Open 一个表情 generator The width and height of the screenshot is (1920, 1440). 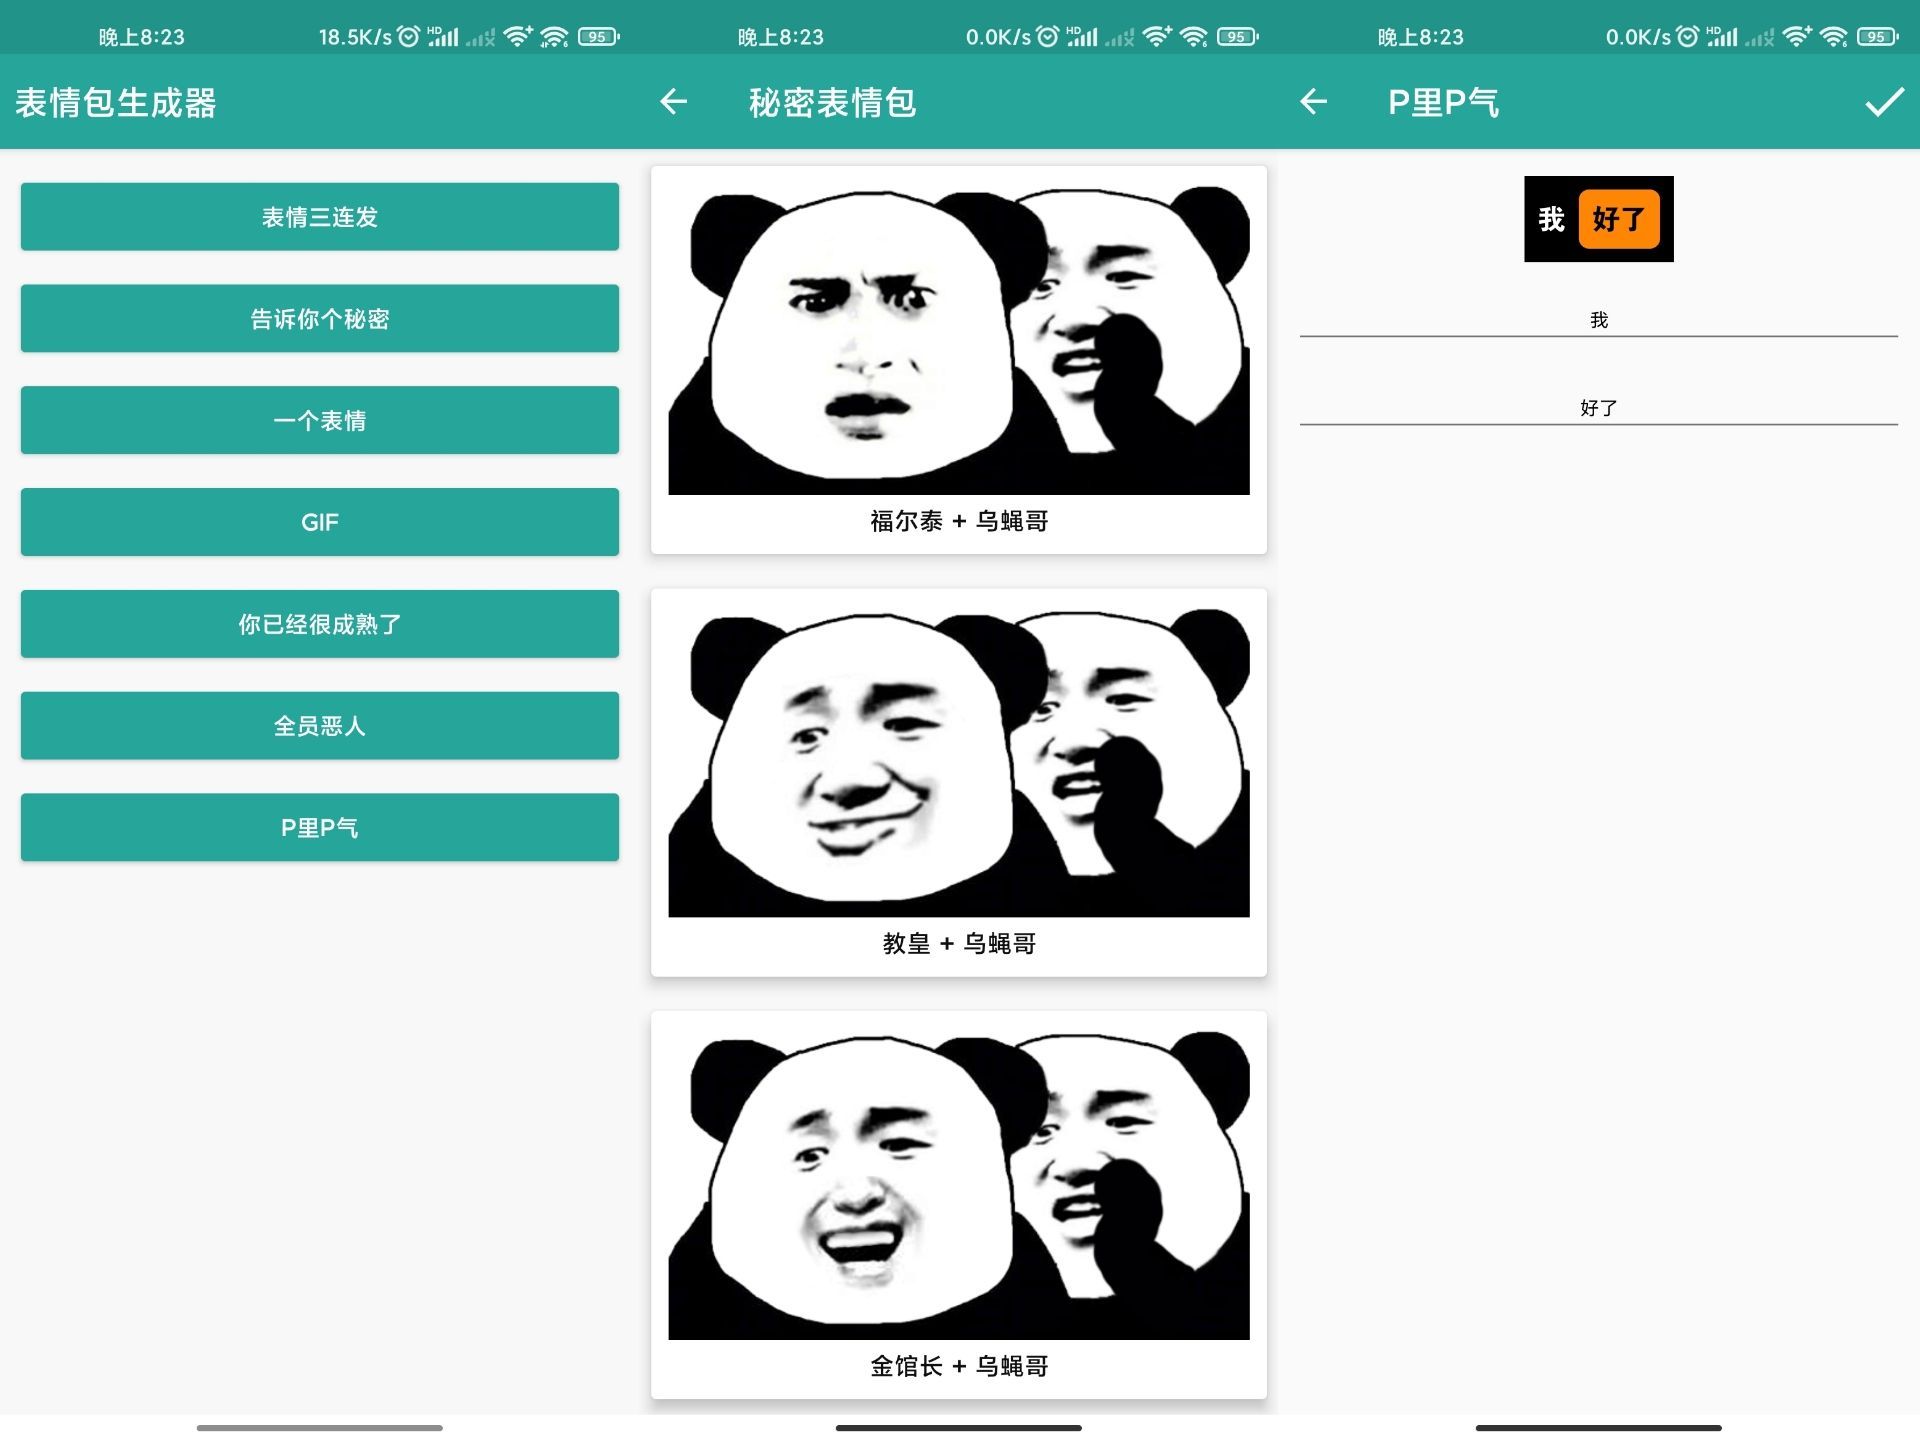(x=320, y=421)
